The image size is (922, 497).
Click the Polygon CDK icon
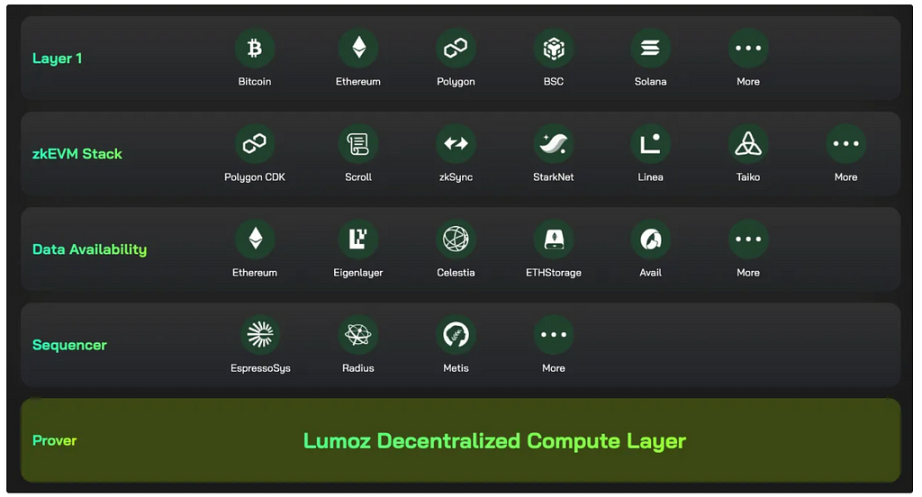255,144
